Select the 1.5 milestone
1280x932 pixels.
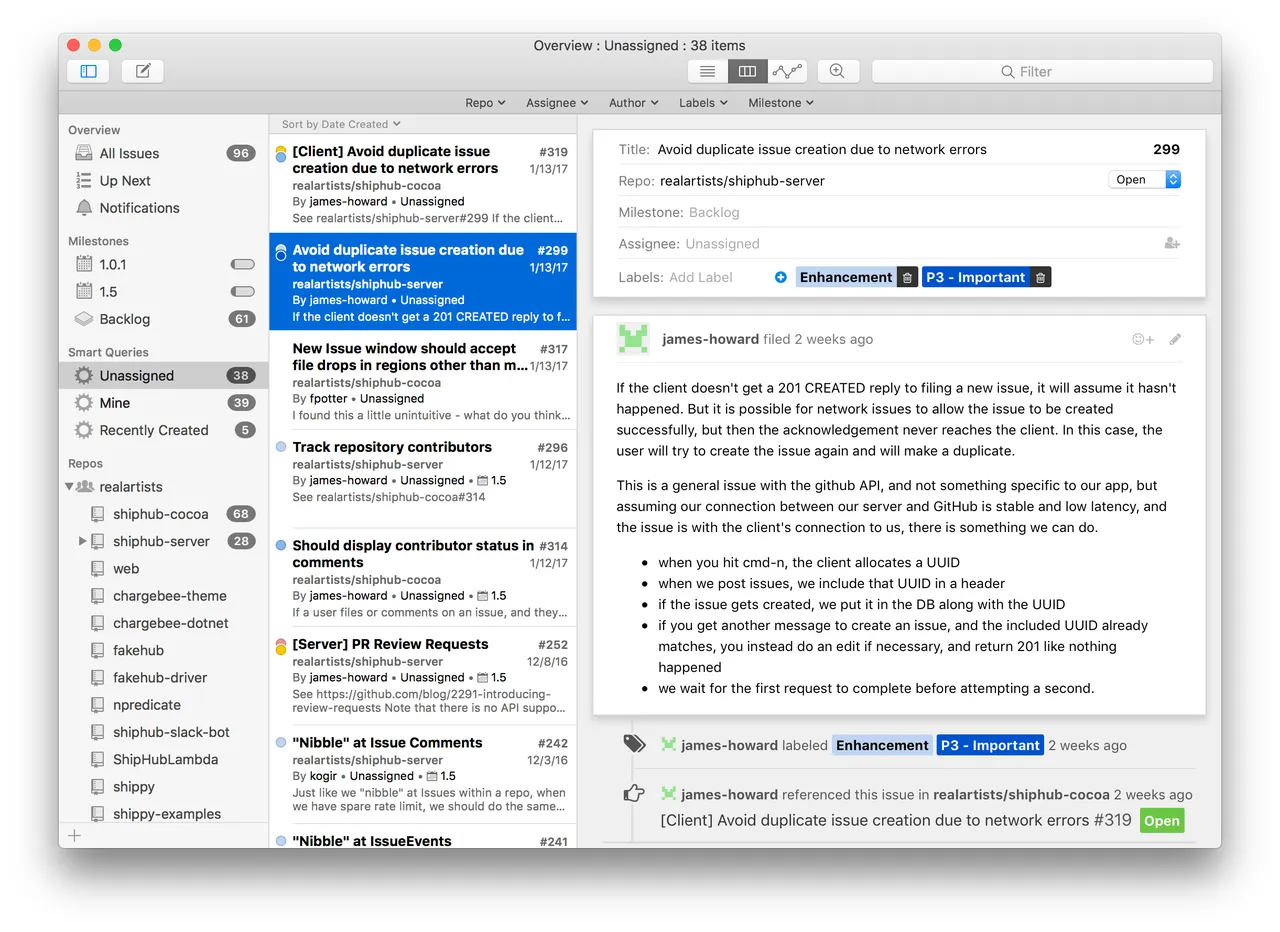pyautogui.click(x=164, y=292)
